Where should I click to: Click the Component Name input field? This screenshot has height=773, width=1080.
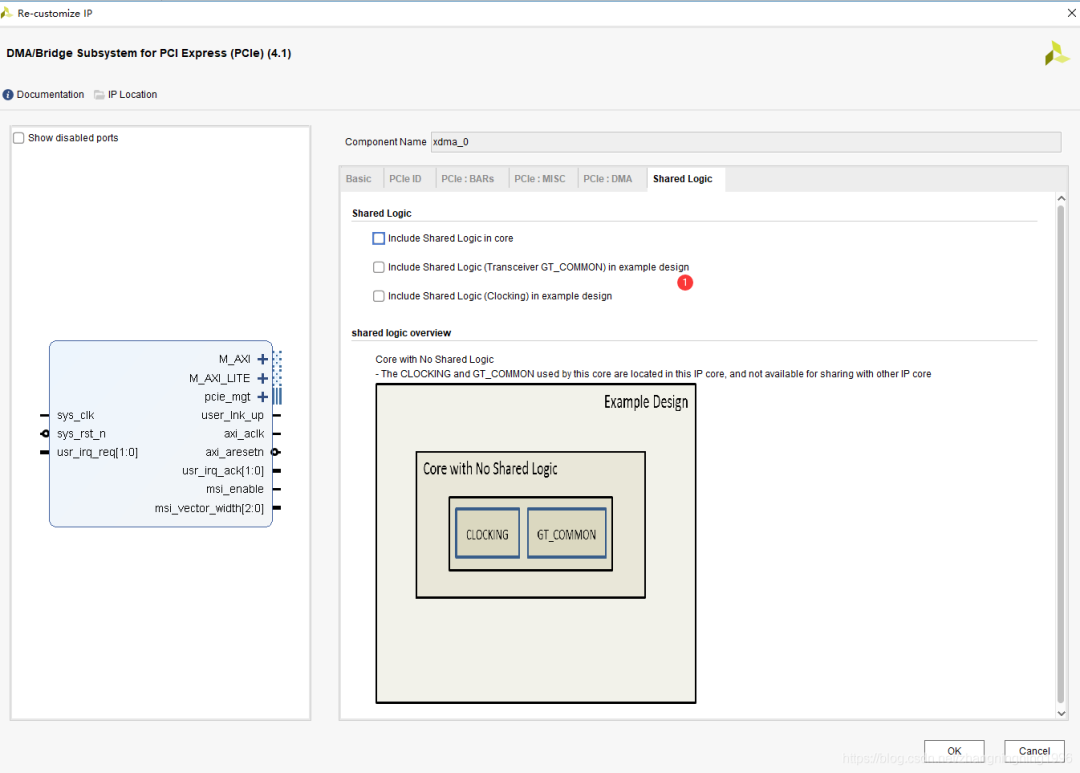745,142
